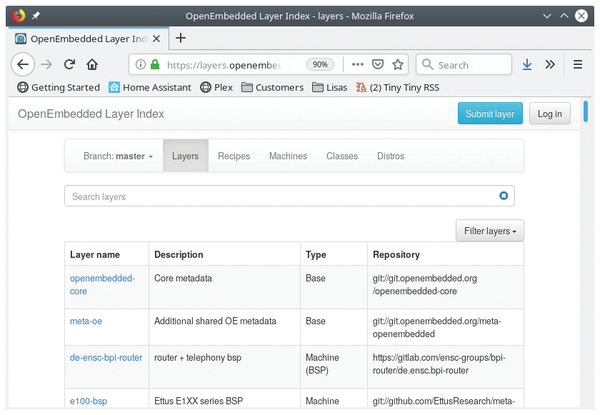Open Customers bookmarks folder
Viewport: 600px width, 415px height.
click(272, 88)
